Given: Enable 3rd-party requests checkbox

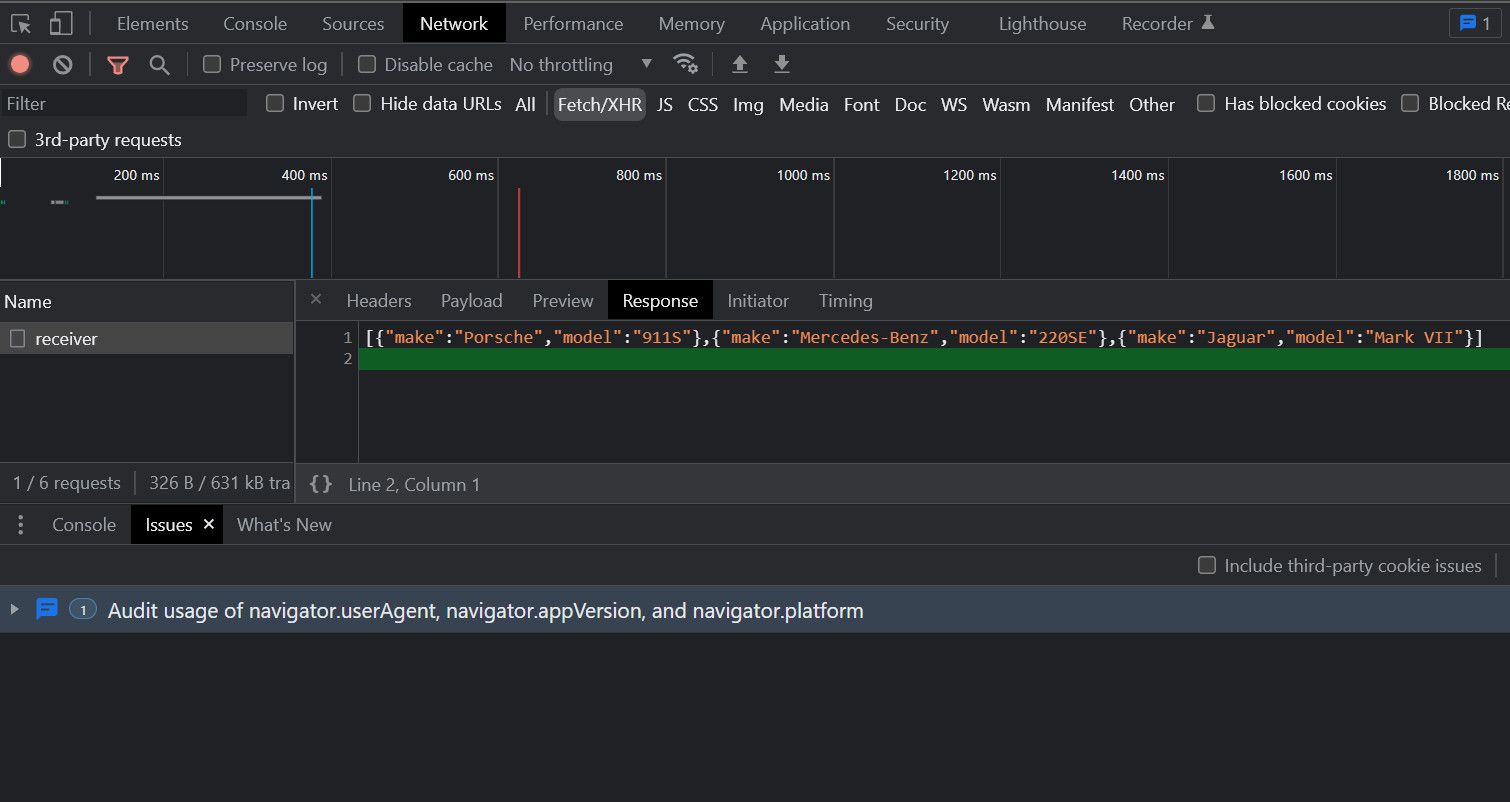Looking at the screenshot, I should [17, 140].
